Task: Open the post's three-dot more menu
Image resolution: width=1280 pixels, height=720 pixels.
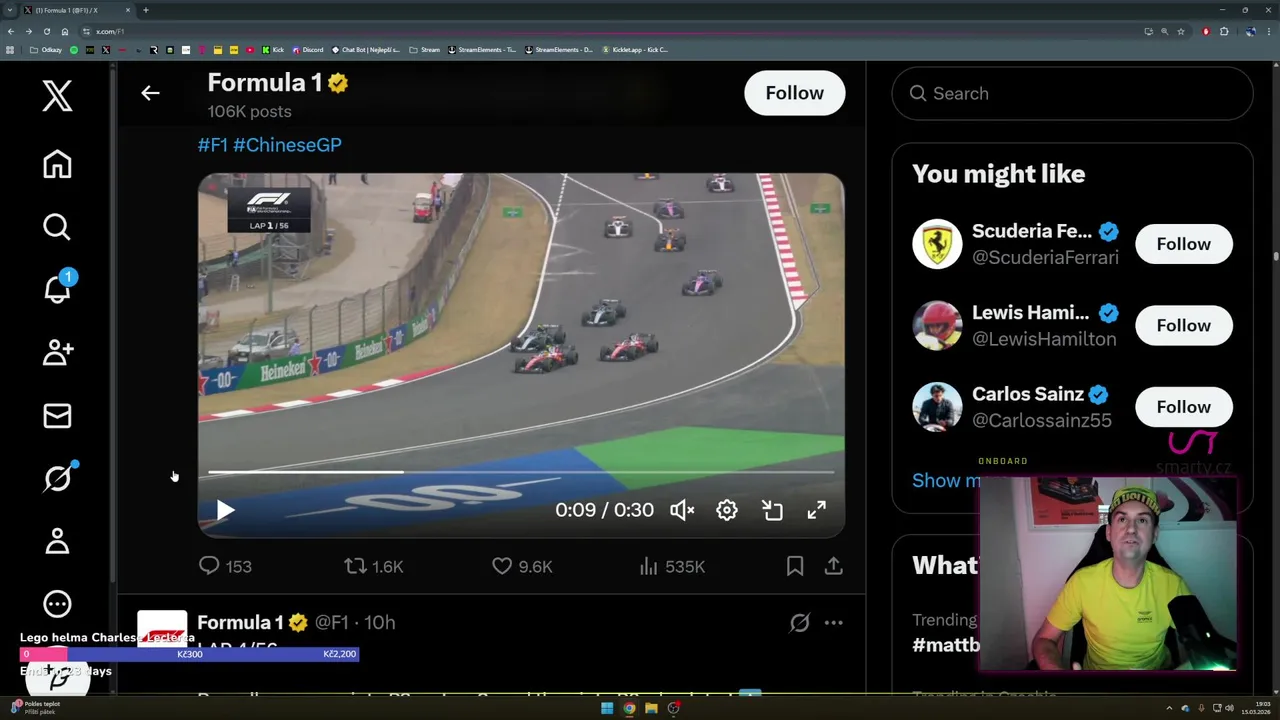Action: click(x=833, y=622)
